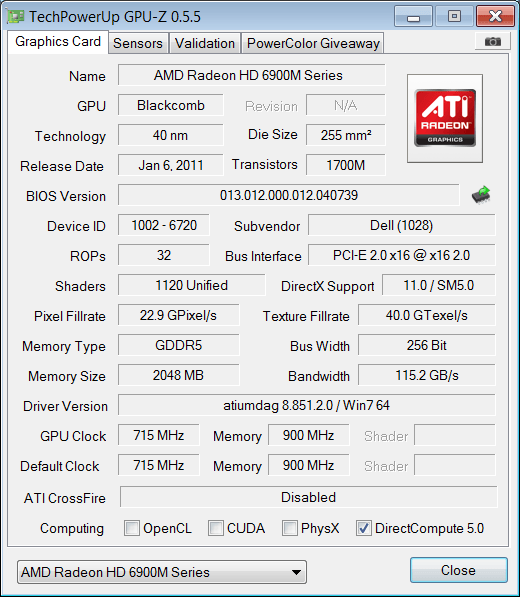Click the Default Clock row Memory 900 MHz
The width and height of the screenshot is (520, 597).
(308, 465)
